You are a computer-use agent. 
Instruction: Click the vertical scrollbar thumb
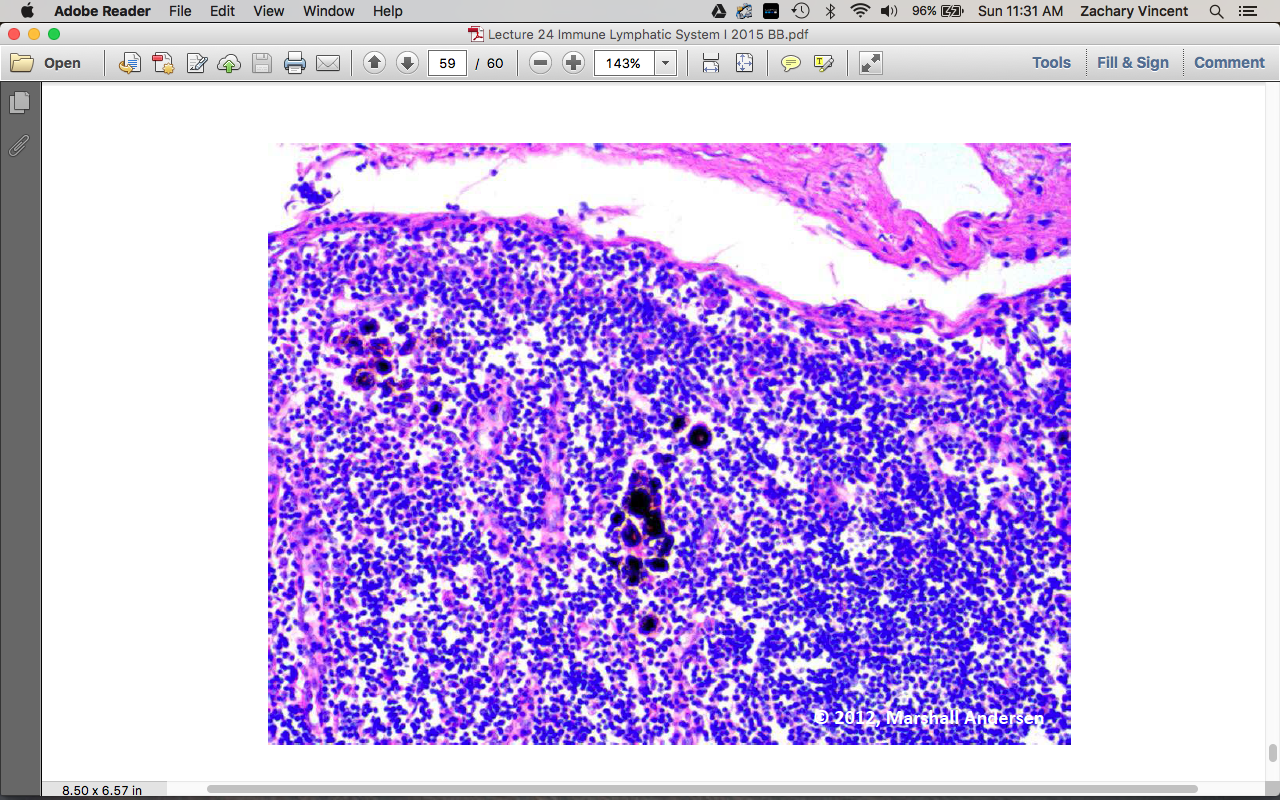(x=1273, y=752)
